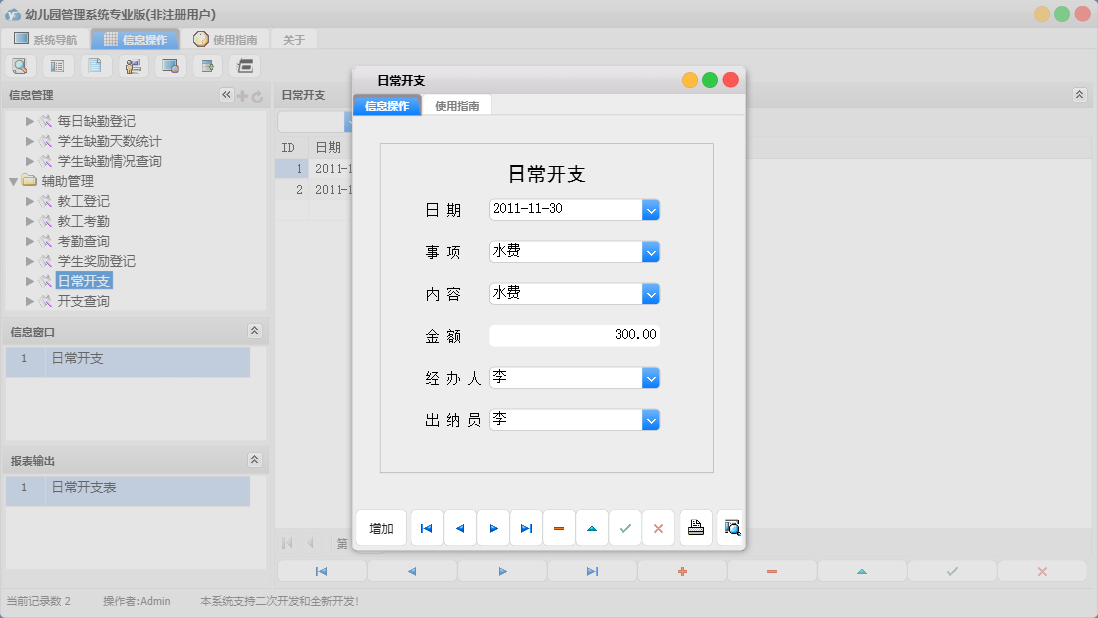The height and width of the screenshot is (618, 1098).
Task: Click the display settings toolbar icon
Action: point(169,65)
